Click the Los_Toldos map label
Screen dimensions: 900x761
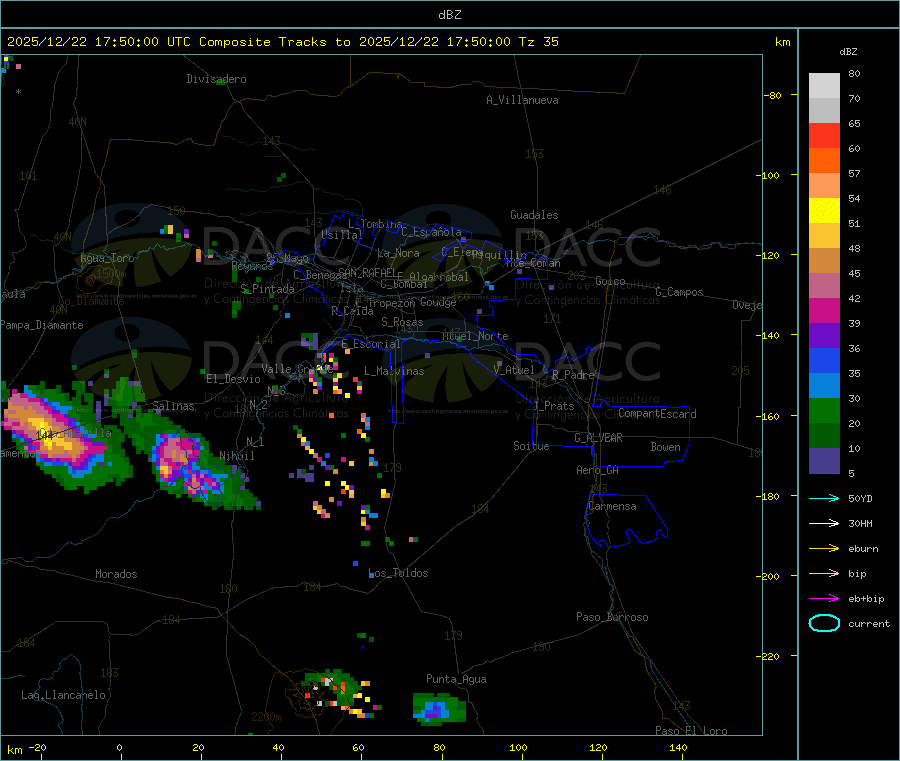(398, 573)
